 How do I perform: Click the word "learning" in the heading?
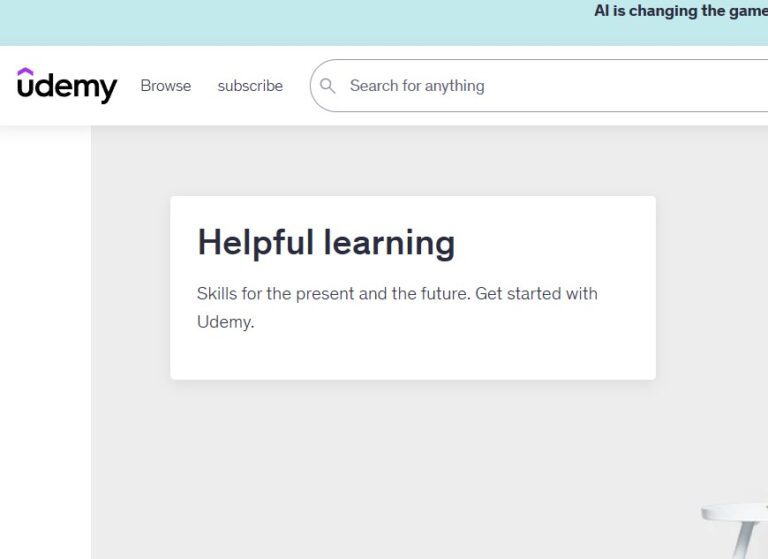(x=389, y=243)
